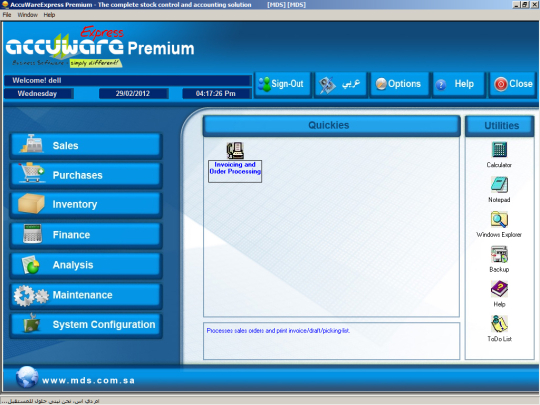Screen dimensions: 540x405
Task: Click the 29/02/2012 date field
Action: pyautogui.click(x=133, y=94)
